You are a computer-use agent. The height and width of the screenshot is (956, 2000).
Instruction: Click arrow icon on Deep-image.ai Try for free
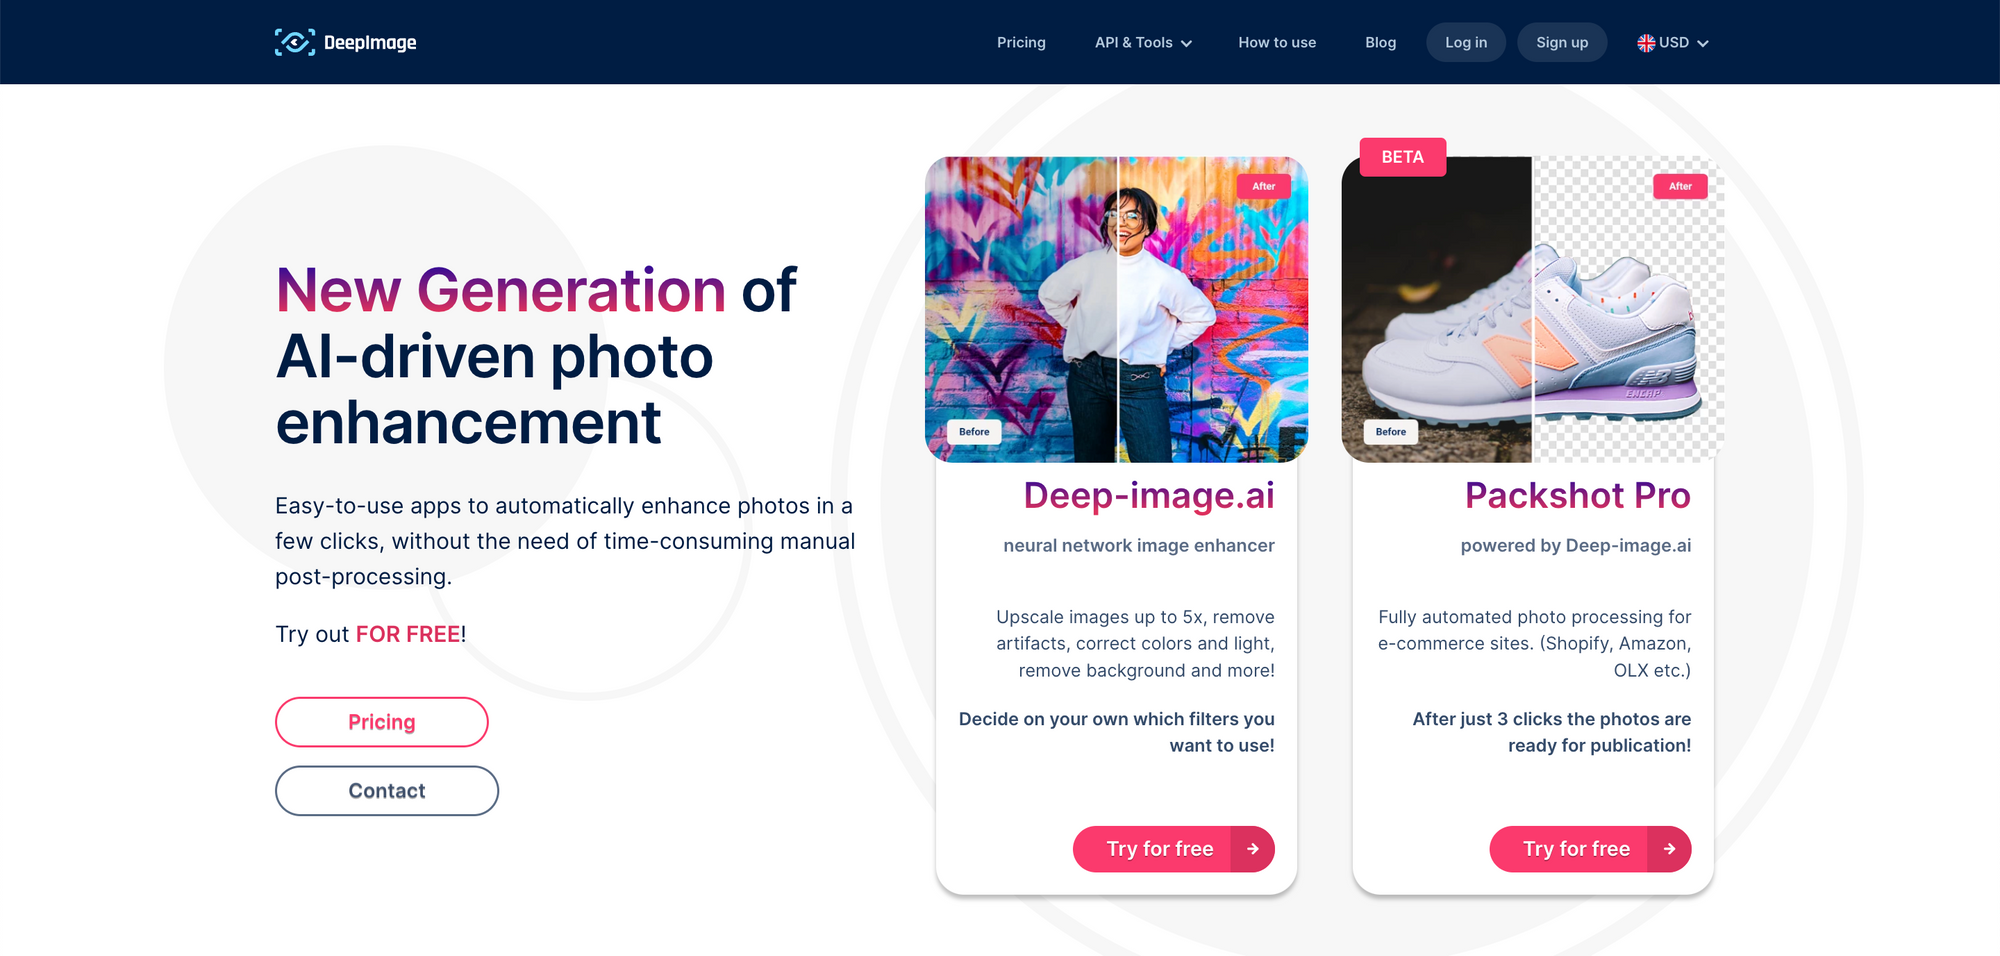[x=1253, y=849]
